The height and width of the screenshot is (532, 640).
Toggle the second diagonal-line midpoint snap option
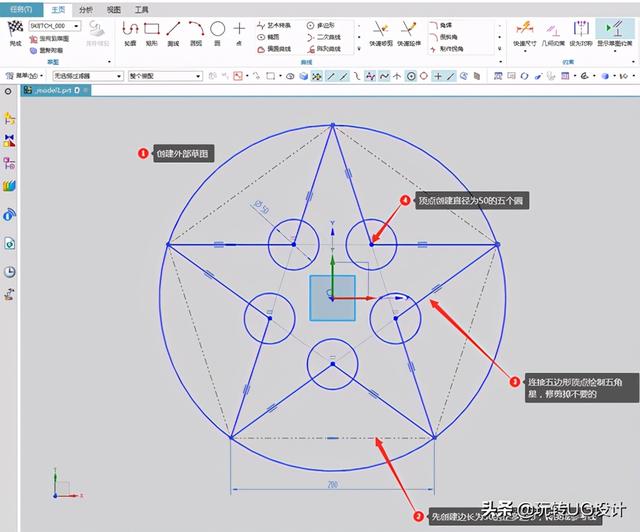(x=344, y=76)
